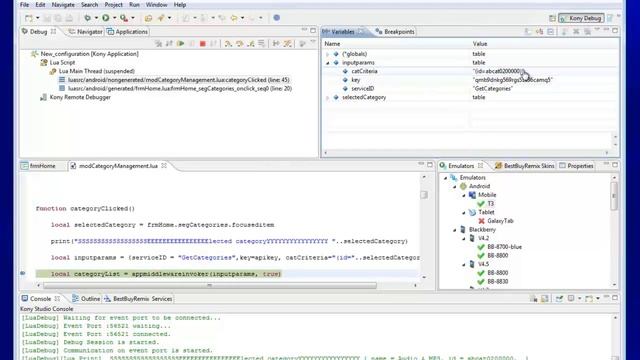Image resolution: width=640 pixels, height=360 pixels.
Task: Click the Step Return debug icon
Action: pyautogui.click(x=251, y=44)
